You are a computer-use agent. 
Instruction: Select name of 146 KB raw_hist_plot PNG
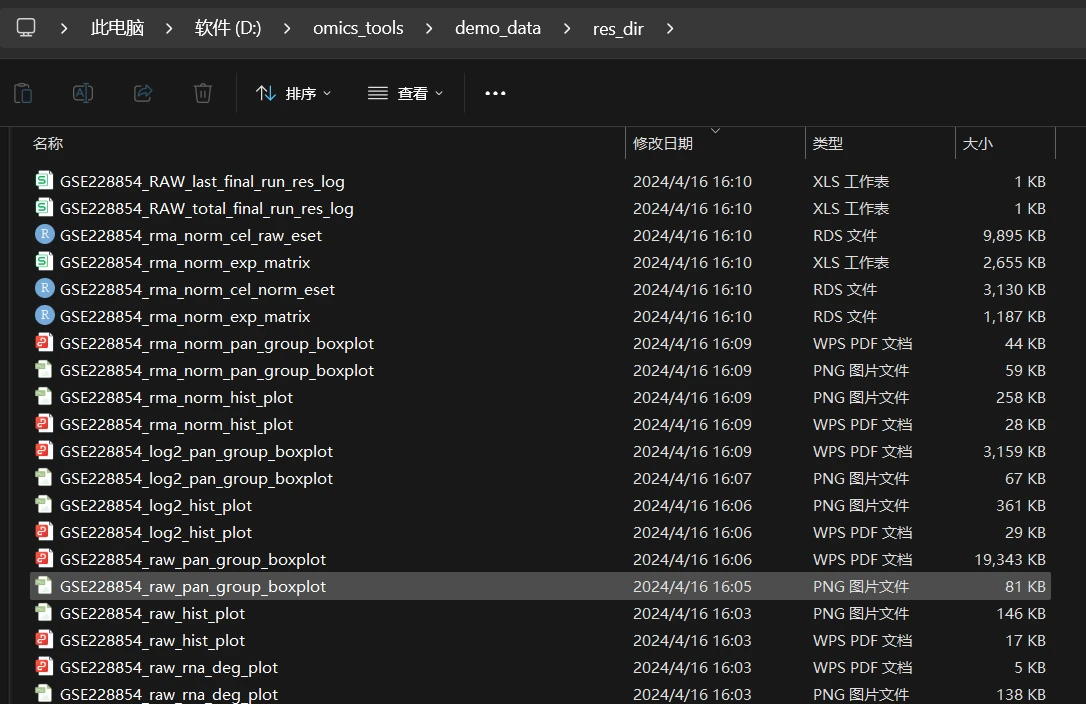click(x=152, y=614)
